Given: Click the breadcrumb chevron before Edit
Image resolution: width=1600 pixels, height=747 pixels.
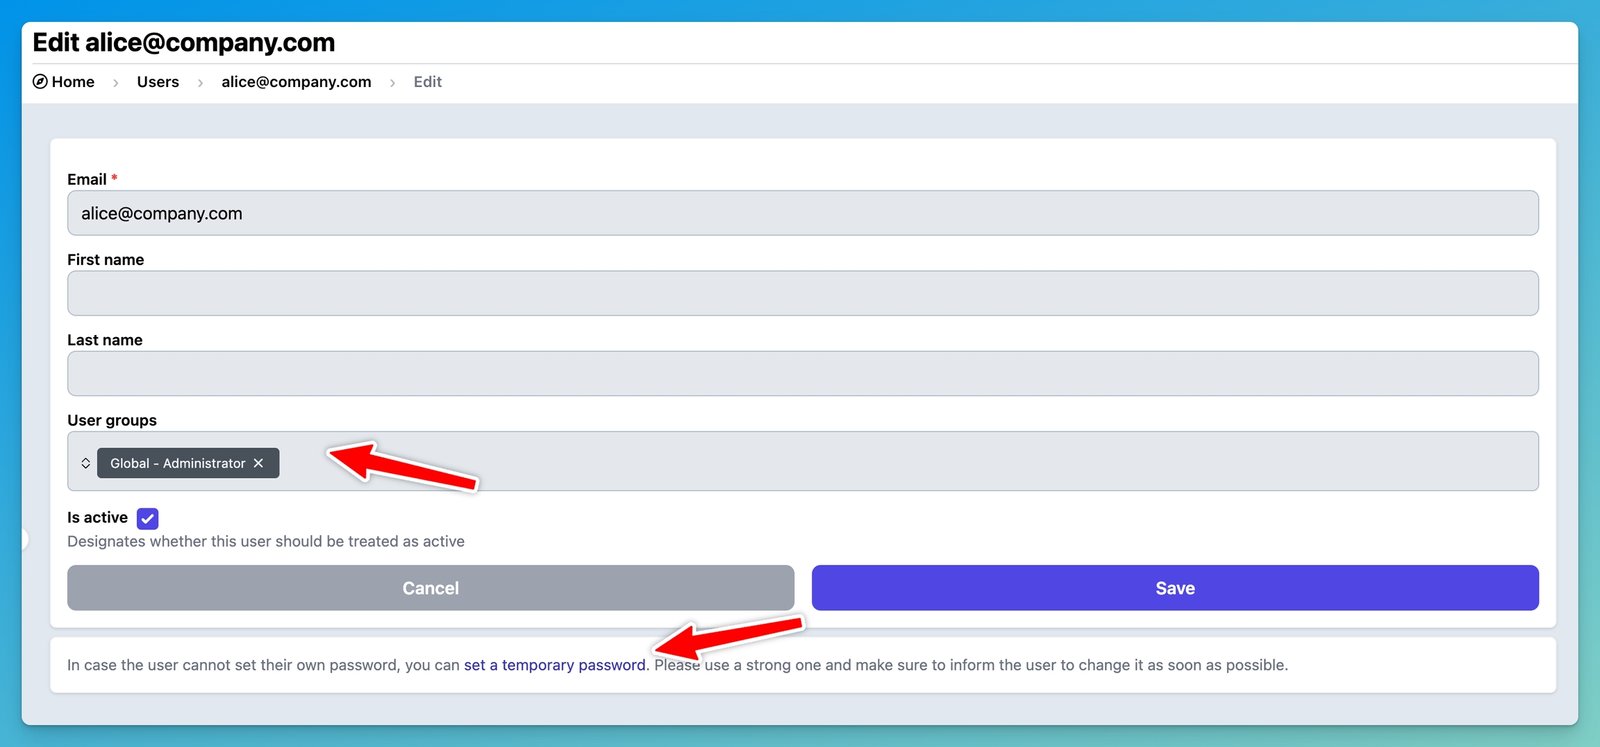Looking at the screenshot, I should click(x=392, y=83).
